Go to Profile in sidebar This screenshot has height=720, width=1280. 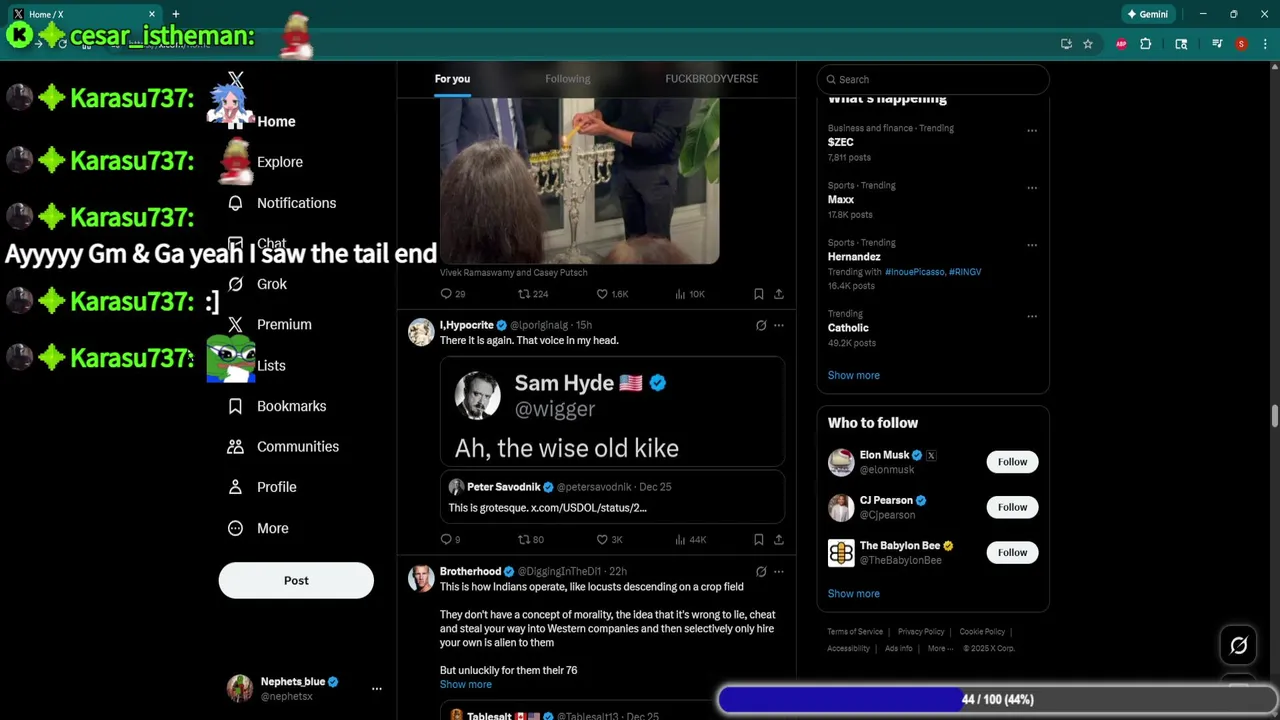(262, 487)
